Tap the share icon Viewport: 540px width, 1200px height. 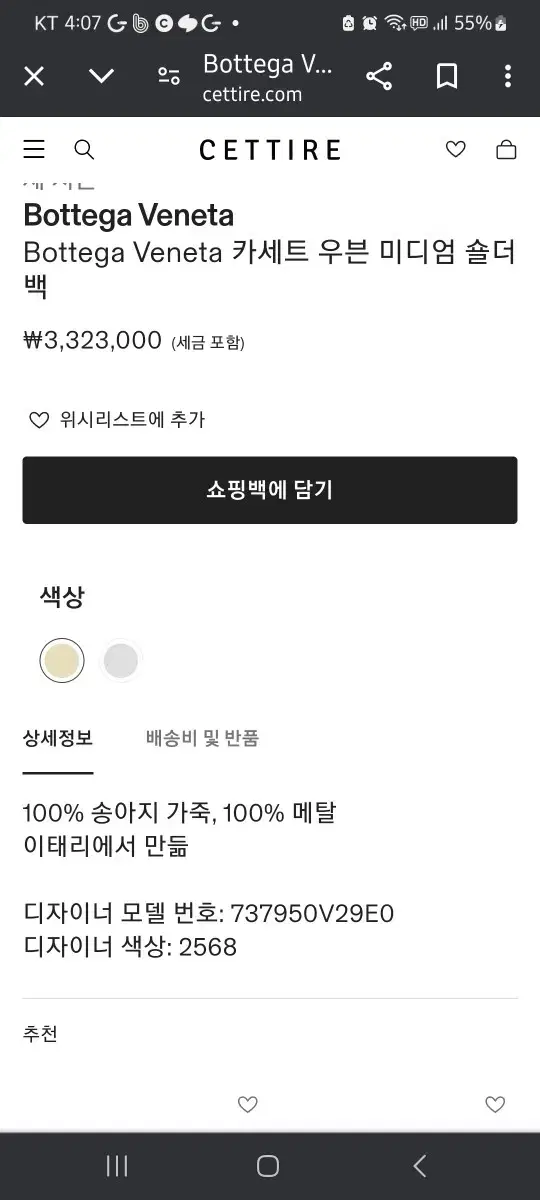(379, 76)
